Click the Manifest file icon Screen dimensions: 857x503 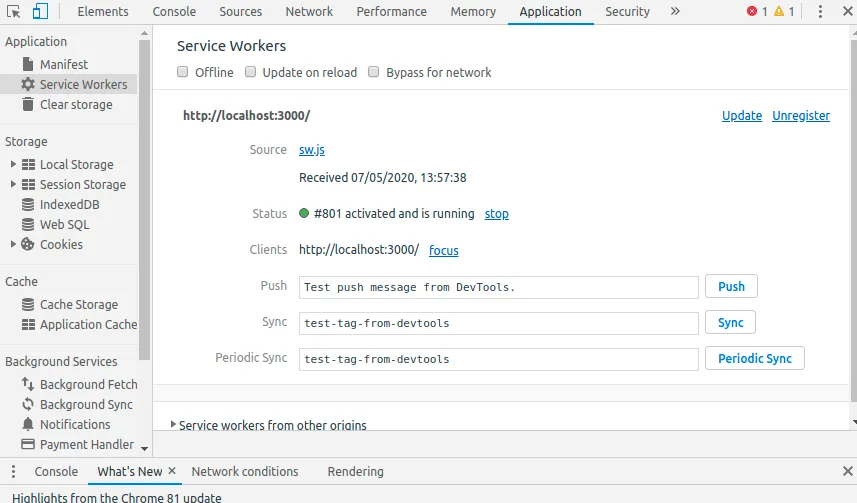point(28,65)
